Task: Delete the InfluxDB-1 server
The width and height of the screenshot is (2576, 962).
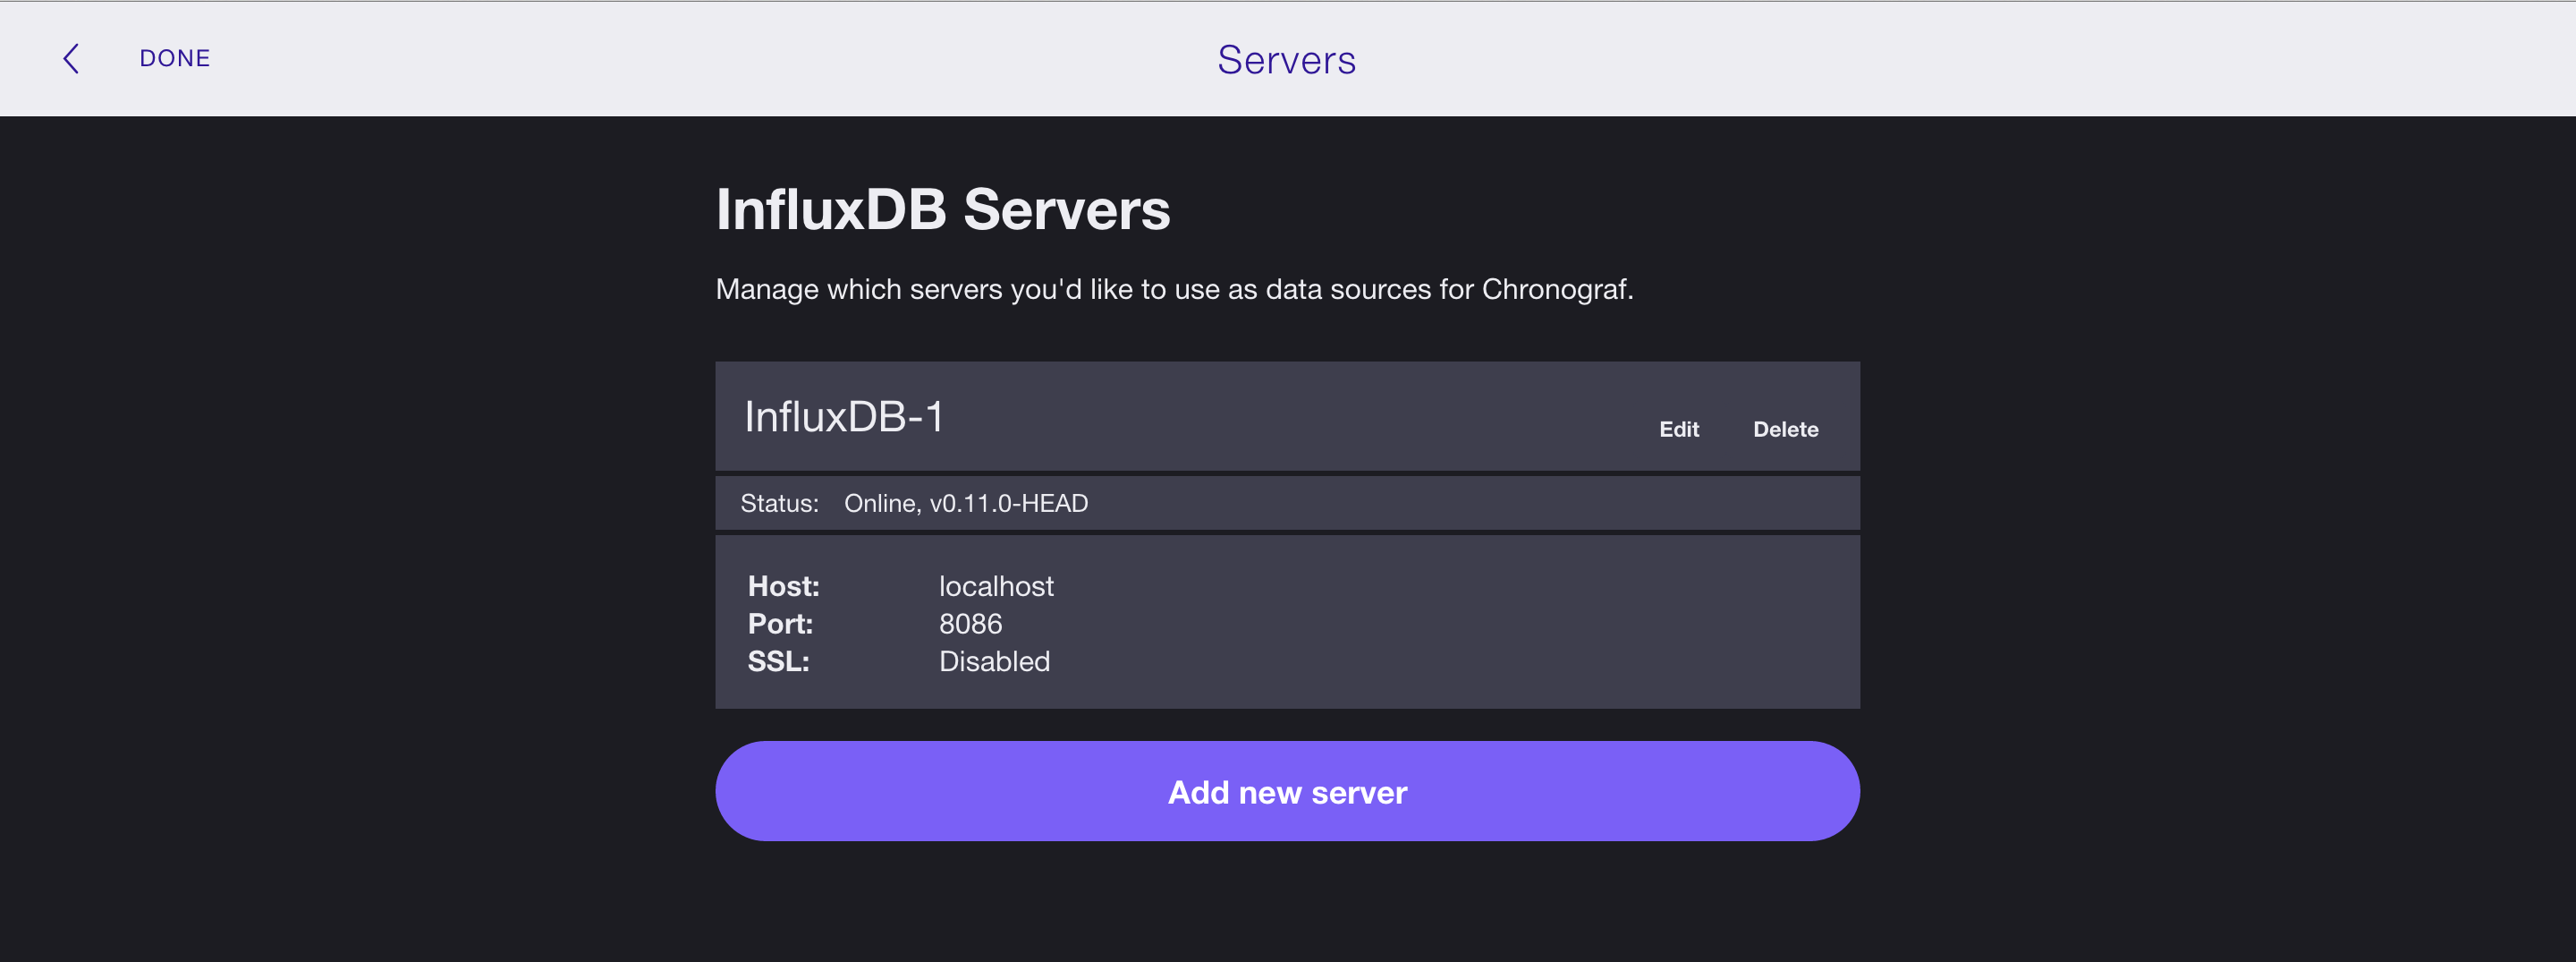Action: coord(1785,429)
